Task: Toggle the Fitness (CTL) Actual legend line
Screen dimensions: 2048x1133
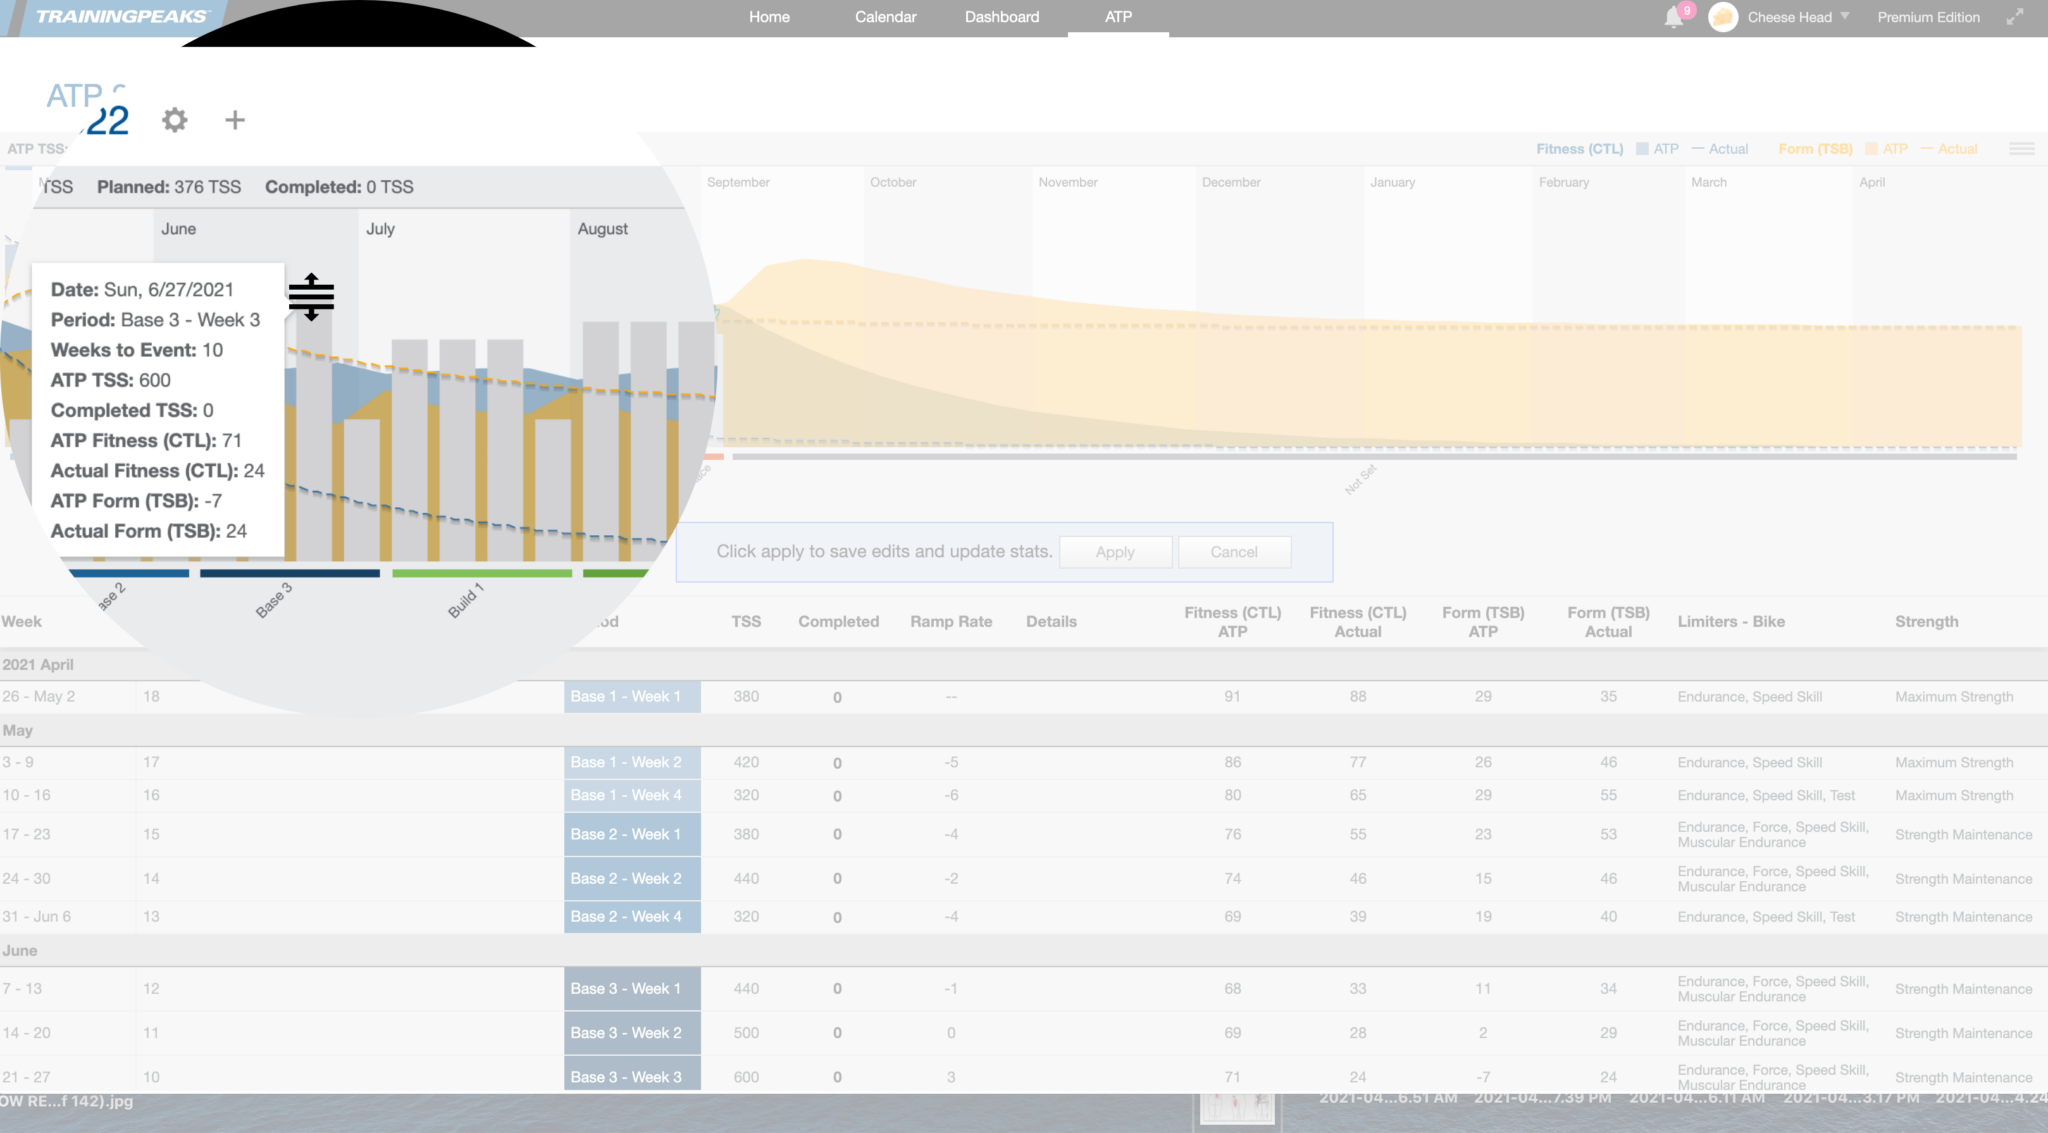Action: (1722, 148)
